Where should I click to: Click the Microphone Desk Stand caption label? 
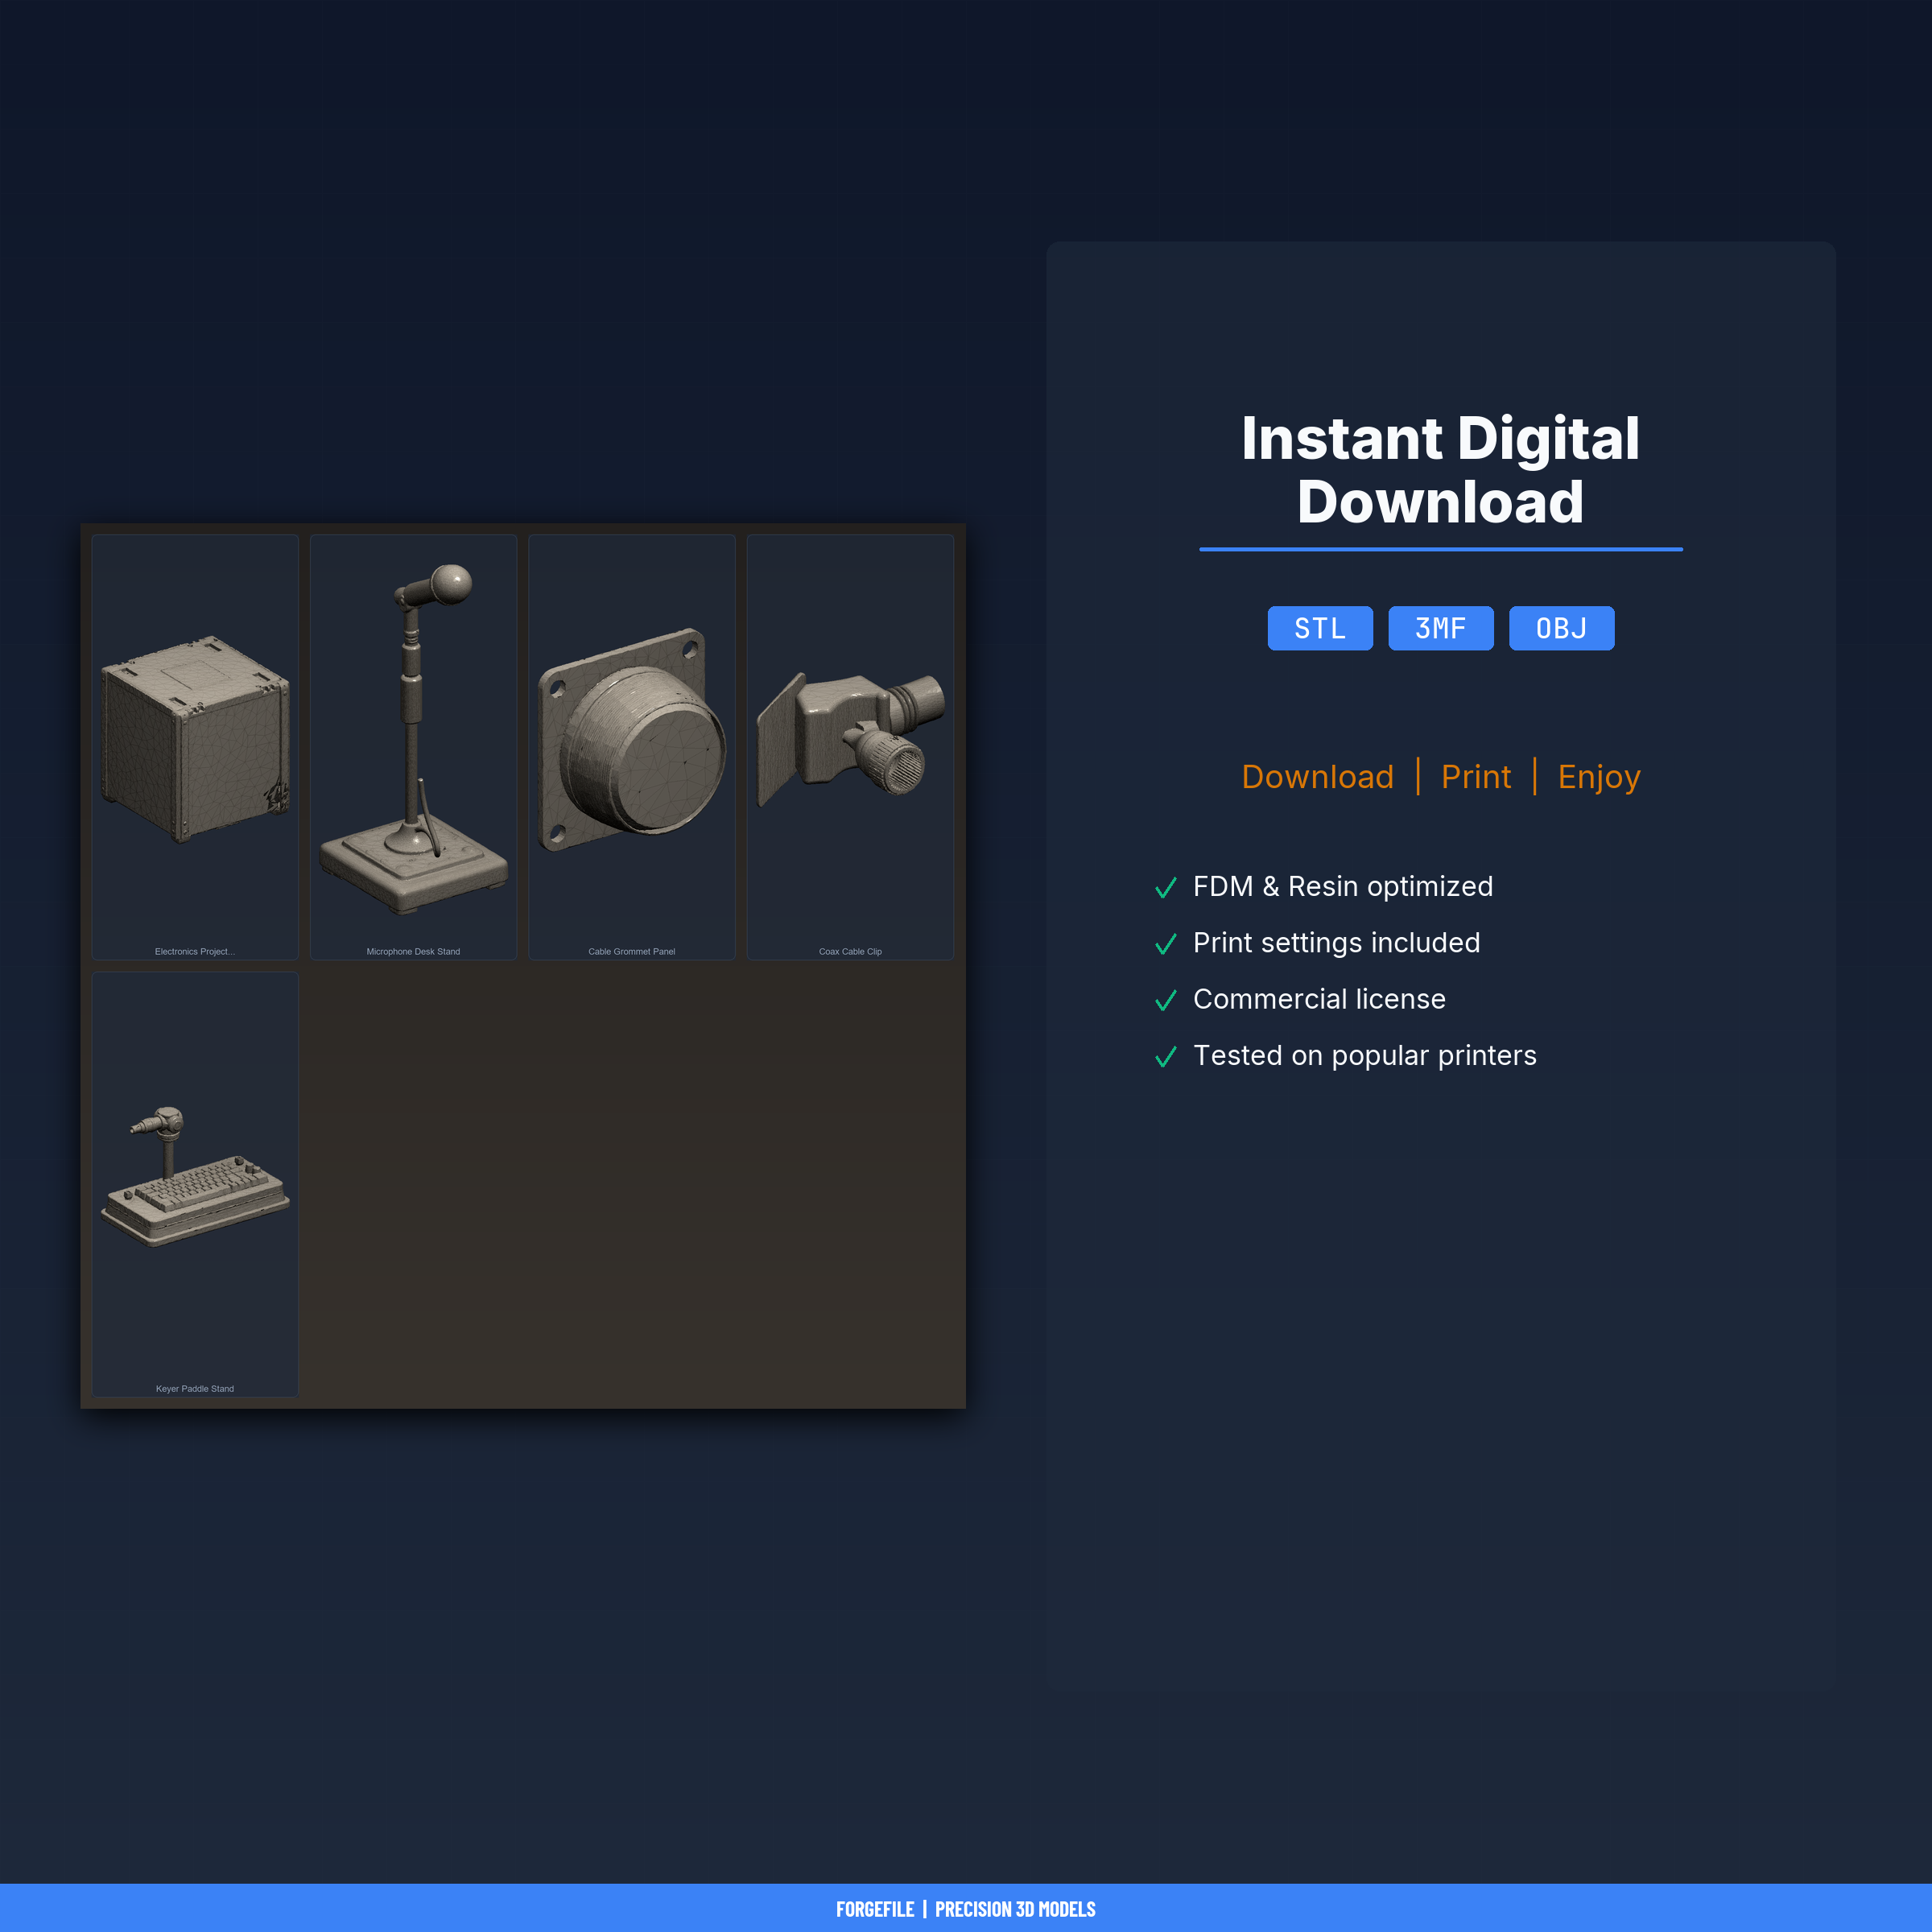pos(413,951)
